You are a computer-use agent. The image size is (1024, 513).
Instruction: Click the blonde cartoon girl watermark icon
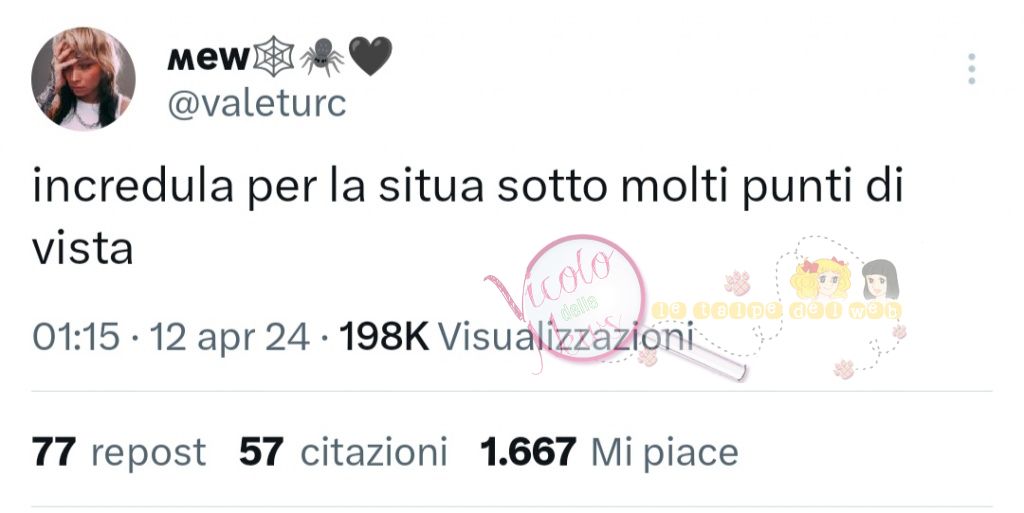820,277
